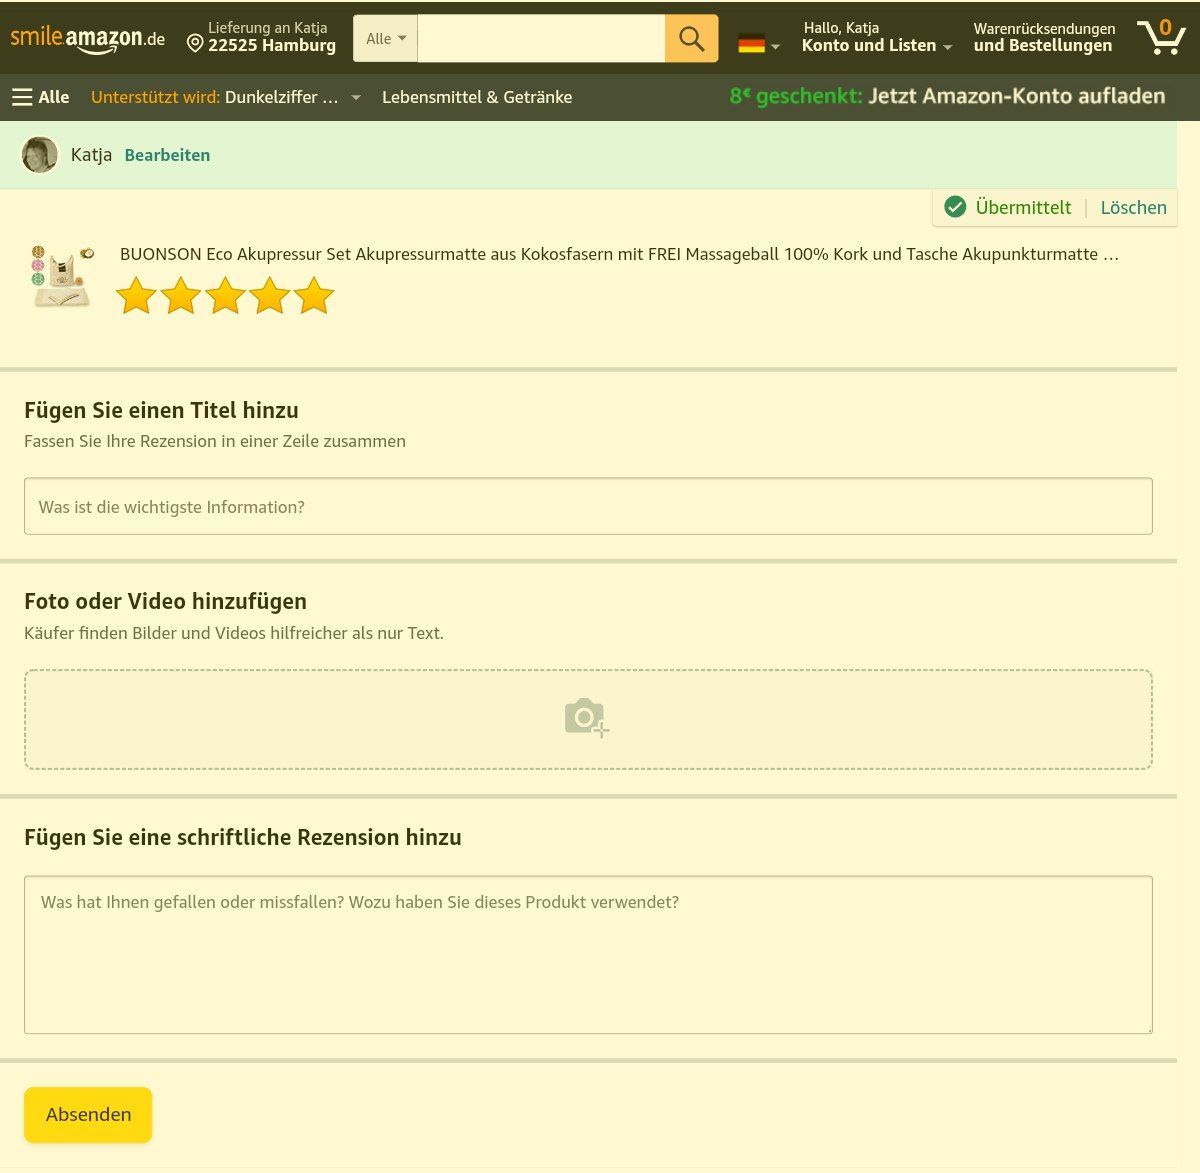The width and height of the screenshot is (1200, 1173).
Task: Click the BUONSON product thumbnail
Action: (x=61, y=276)
